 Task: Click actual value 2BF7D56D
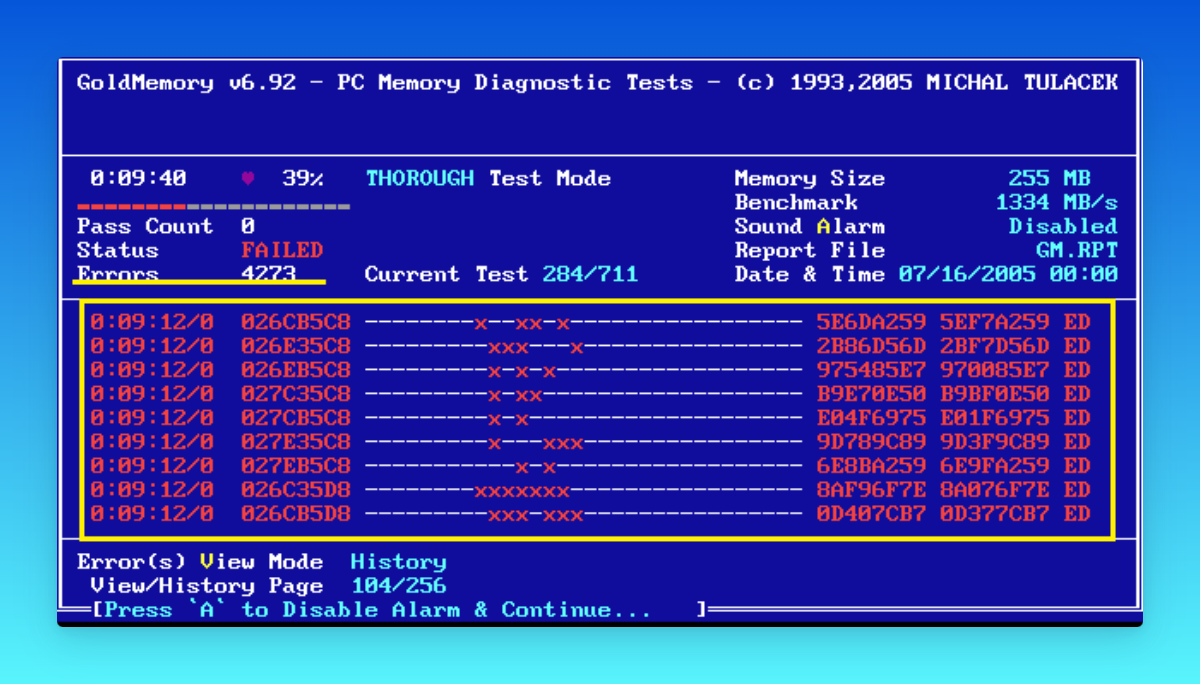(x=995, y=347)
